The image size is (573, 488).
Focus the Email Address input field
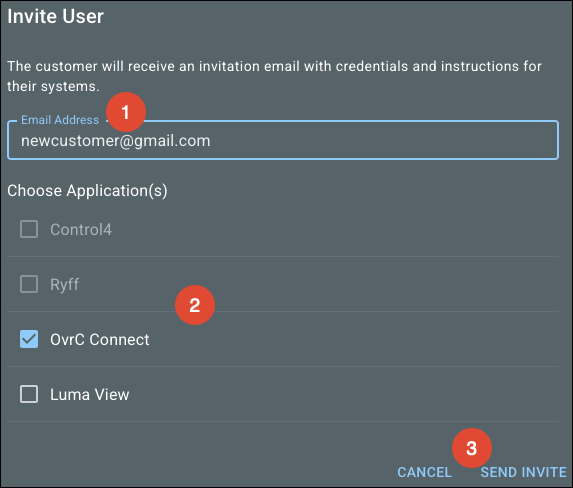pos(283,140)
